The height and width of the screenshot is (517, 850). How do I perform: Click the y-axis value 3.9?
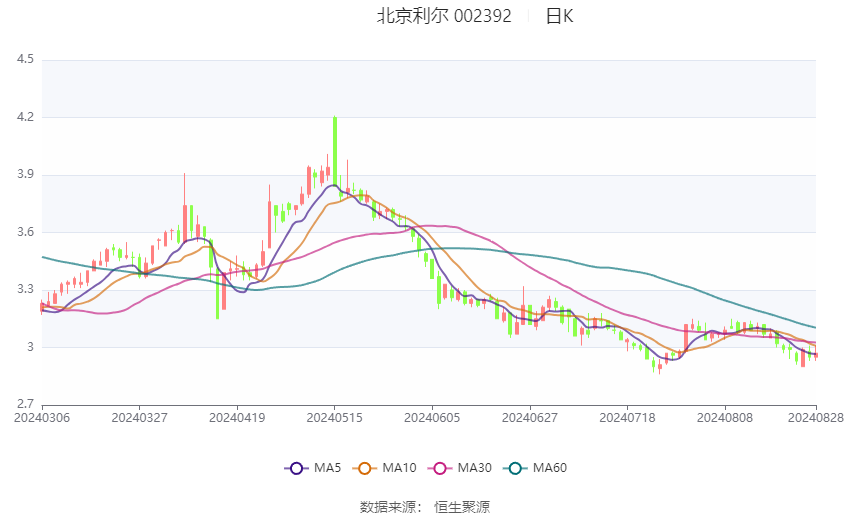pos(25,174)
